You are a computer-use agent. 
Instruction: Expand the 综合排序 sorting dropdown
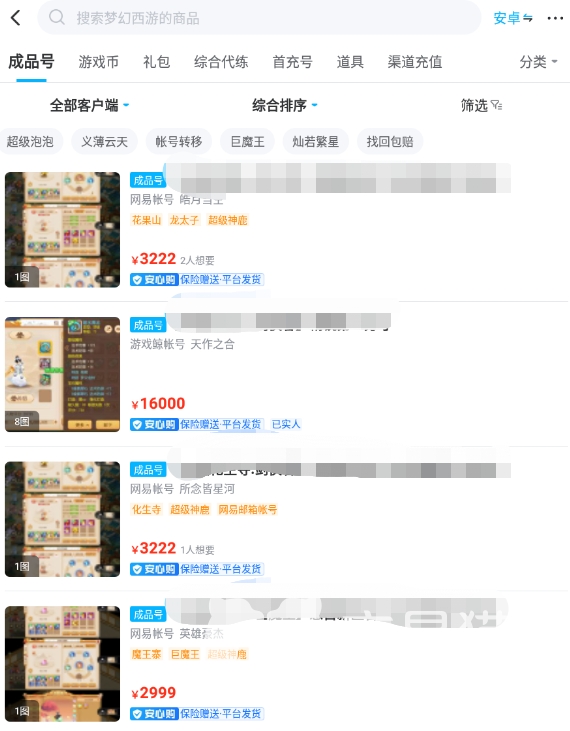(x=285, y=105)
